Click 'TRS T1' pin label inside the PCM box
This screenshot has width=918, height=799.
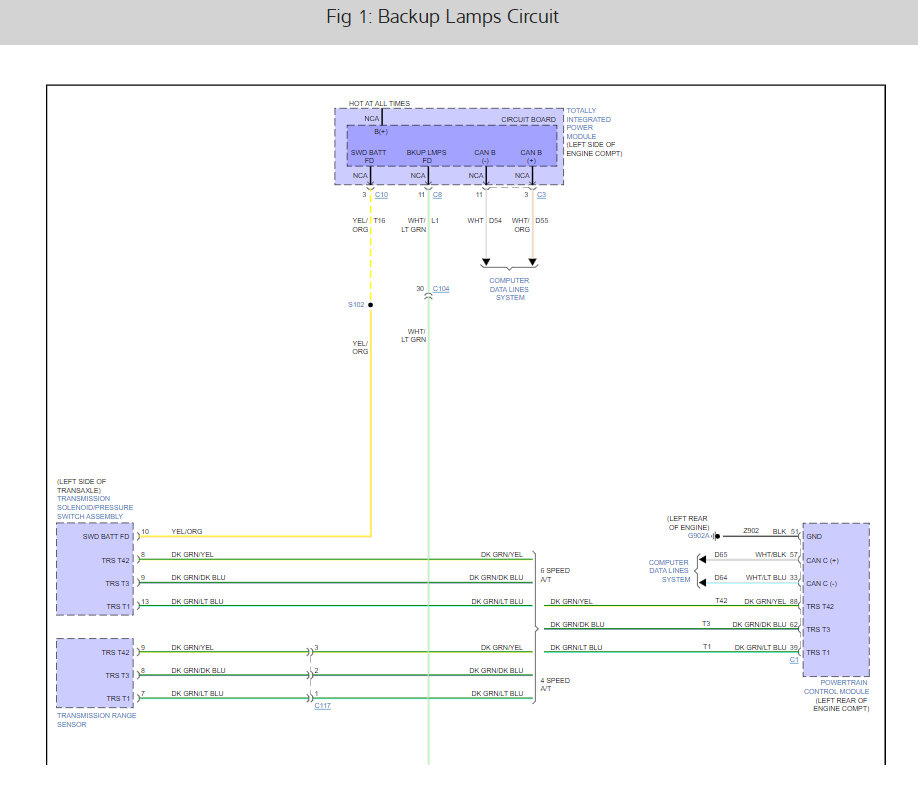click(818, 652)
